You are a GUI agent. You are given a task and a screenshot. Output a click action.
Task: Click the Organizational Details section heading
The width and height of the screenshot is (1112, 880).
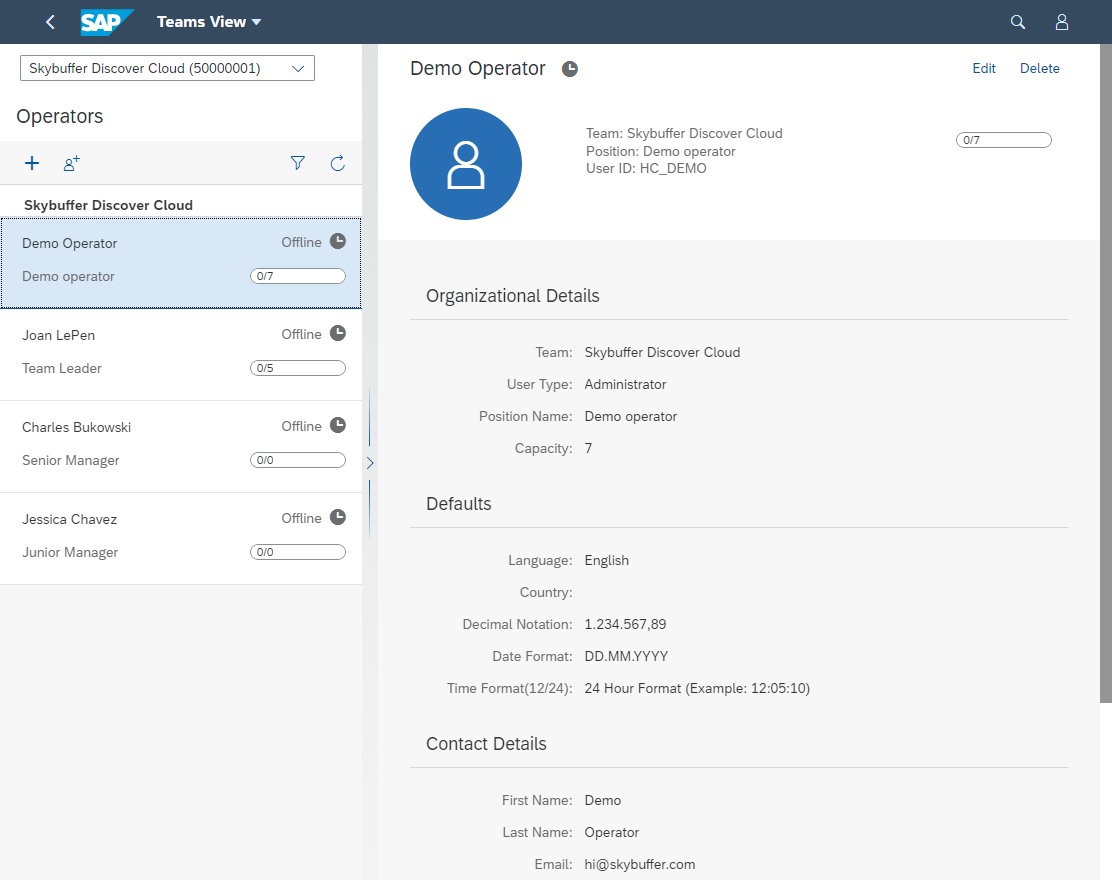513,296
